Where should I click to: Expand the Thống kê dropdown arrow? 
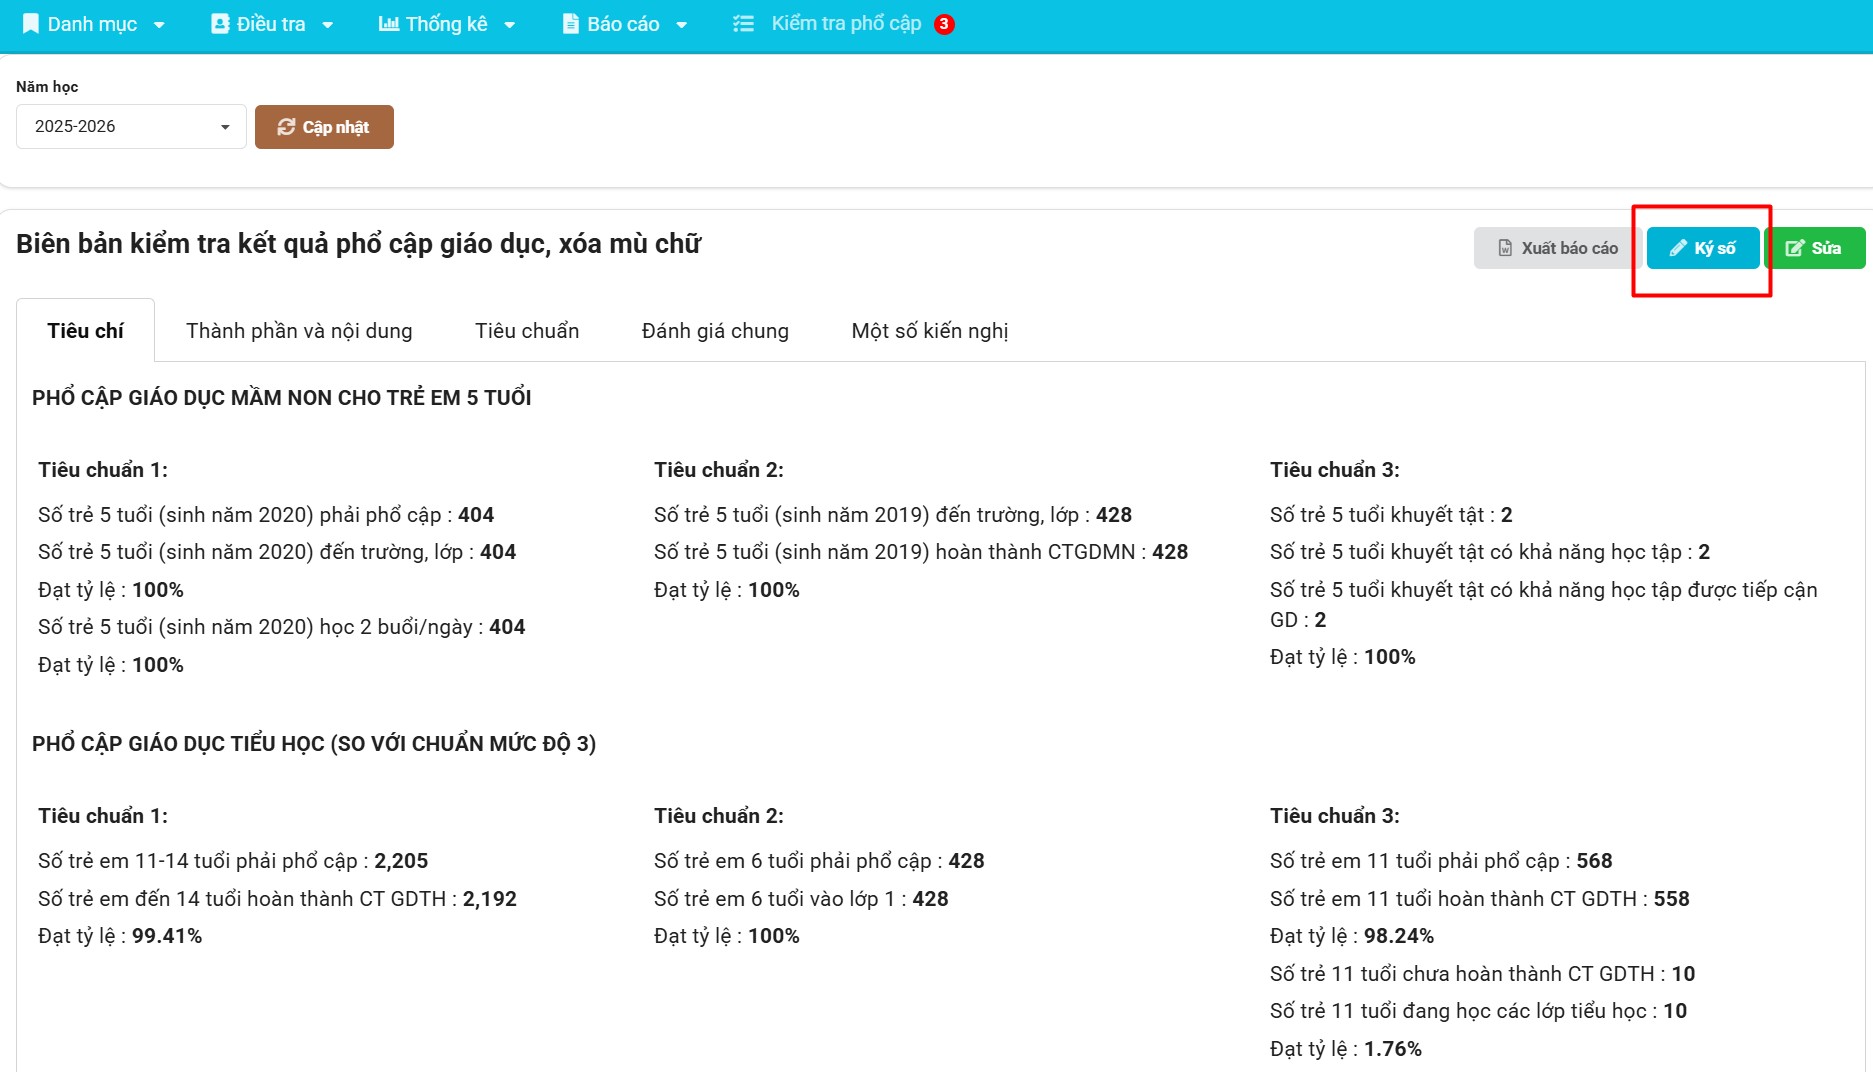(509, 25)
